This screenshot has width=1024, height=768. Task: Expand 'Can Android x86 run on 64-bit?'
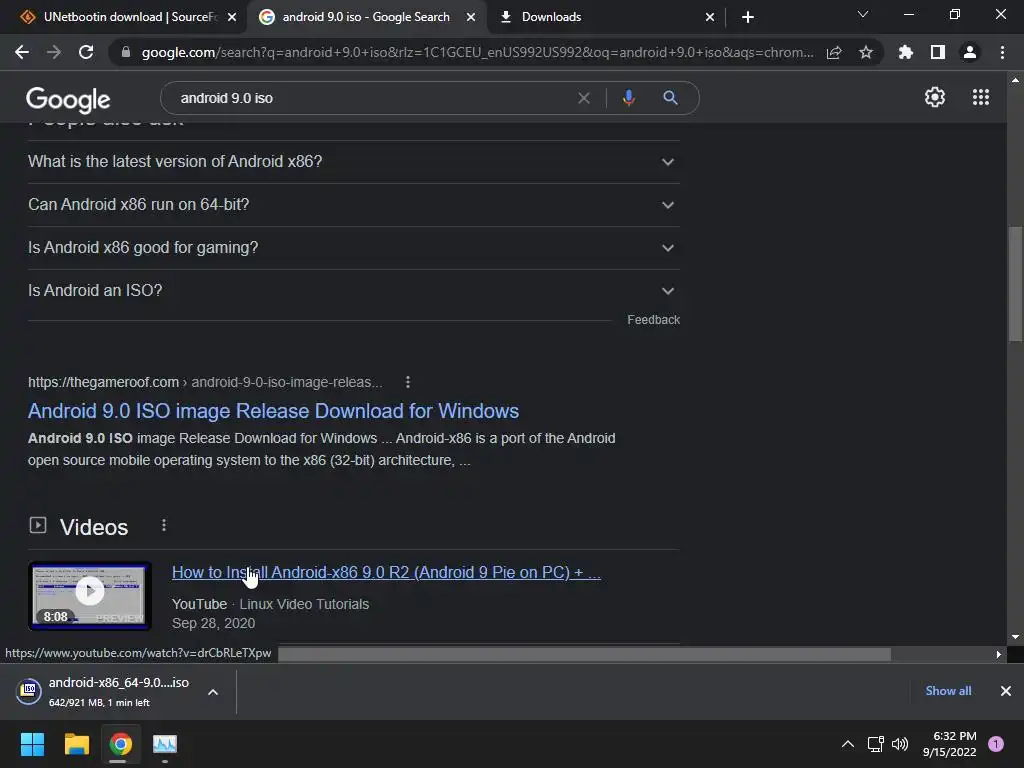tap(353, 204)
